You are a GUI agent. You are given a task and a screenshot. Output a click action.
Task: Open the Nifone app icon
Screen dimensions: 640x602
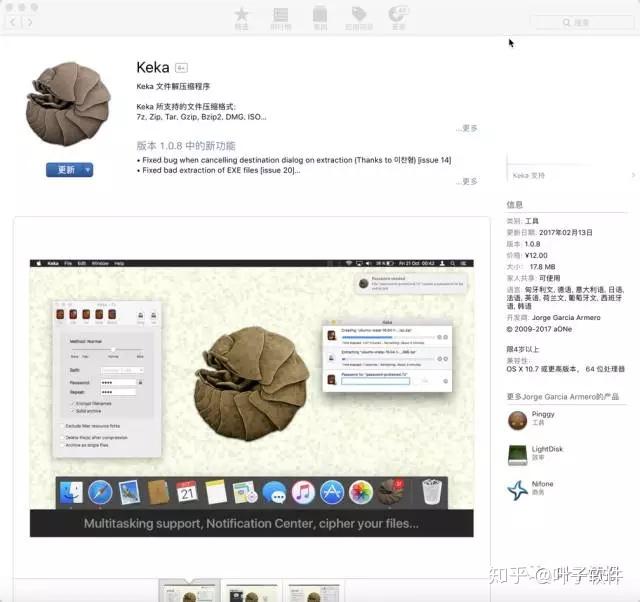coord(517,490)
